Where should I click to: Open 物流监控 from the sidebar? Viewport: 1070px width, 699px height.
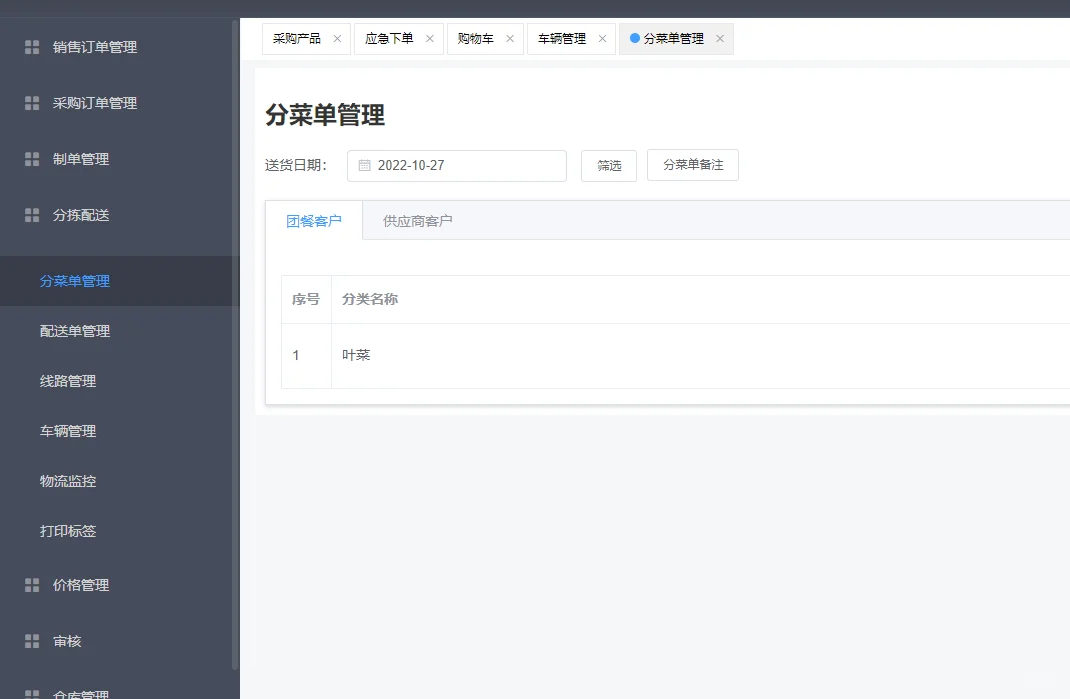pyautogui.click(x=69, y=481)
